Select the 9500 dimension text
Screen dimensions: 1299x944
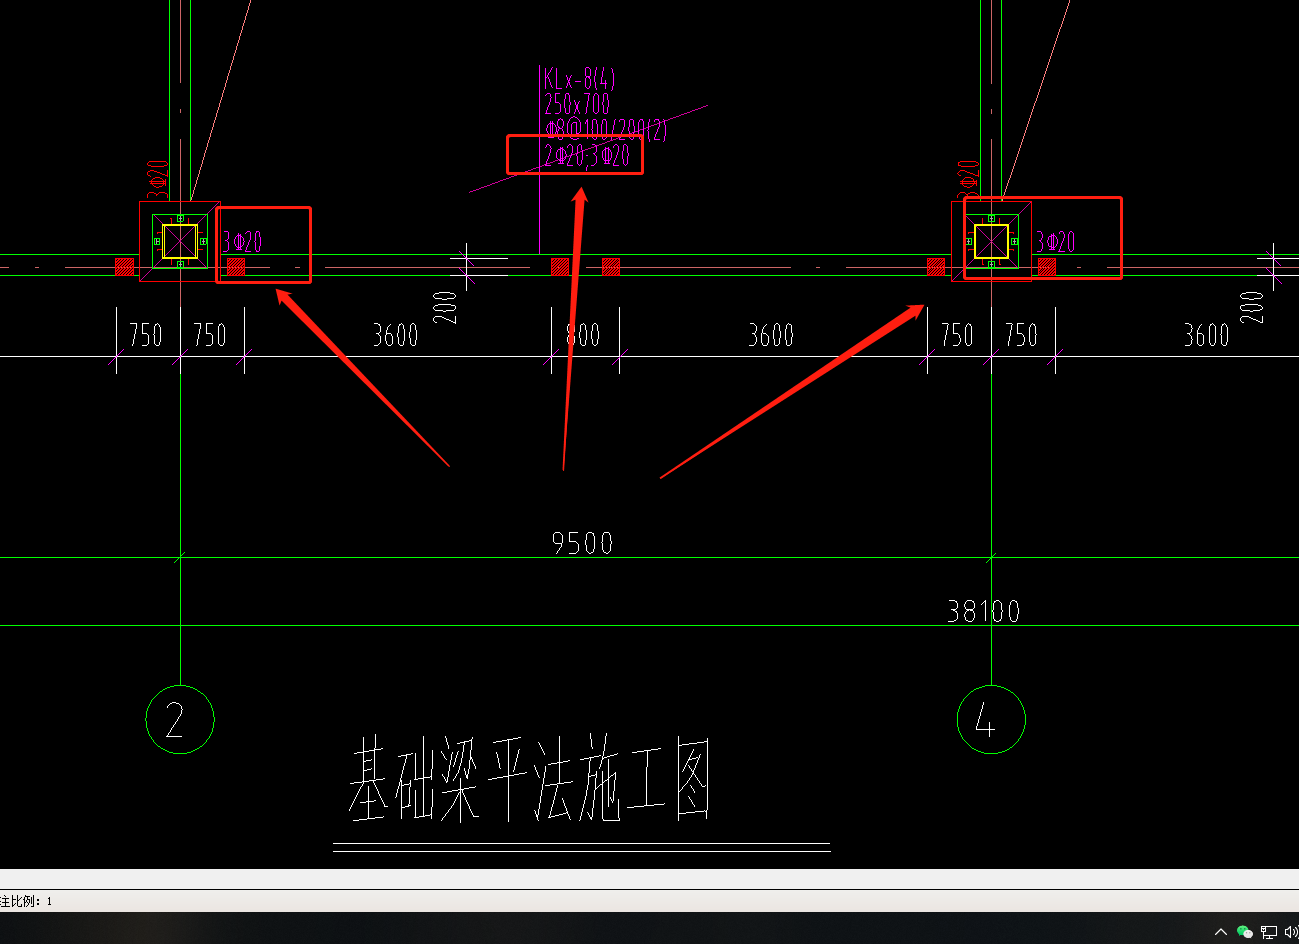click(x=582, y=543)
